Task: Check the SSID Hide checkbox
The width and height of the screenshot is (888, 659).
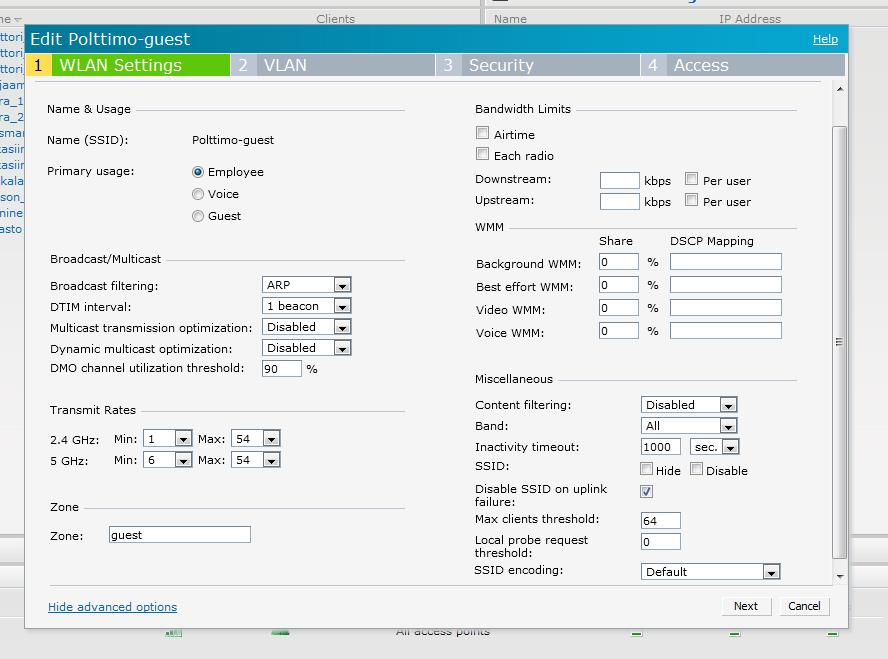Action: tap(646, 469)
